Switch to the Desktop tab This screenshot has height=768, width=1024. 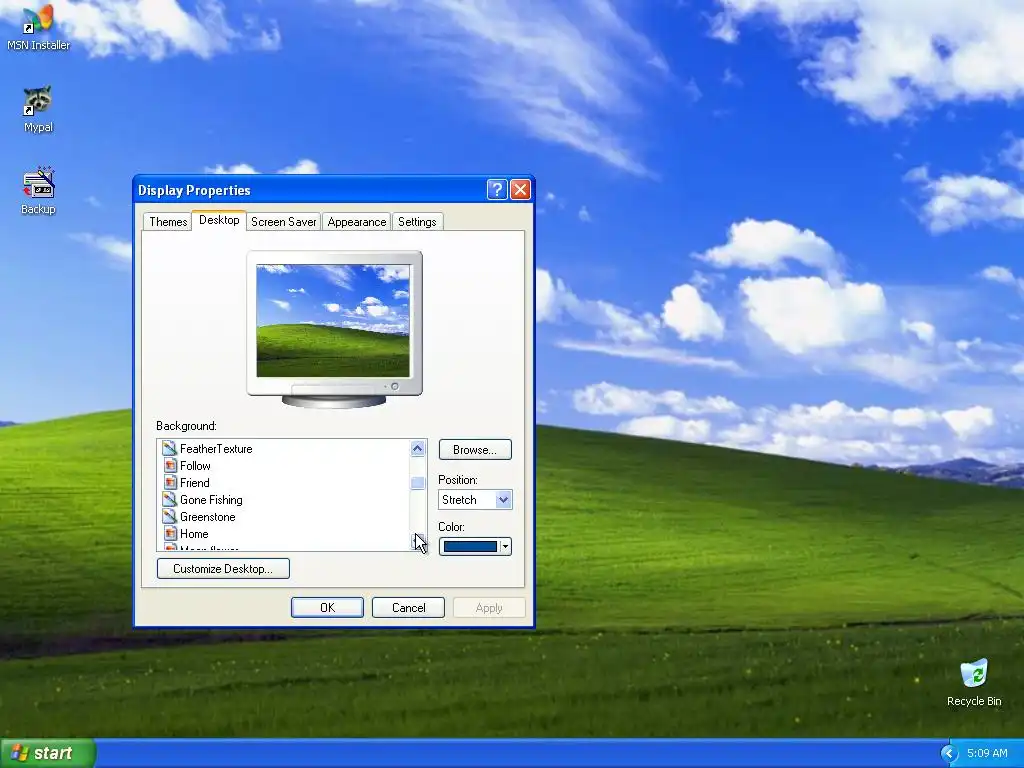pos(219,220)
